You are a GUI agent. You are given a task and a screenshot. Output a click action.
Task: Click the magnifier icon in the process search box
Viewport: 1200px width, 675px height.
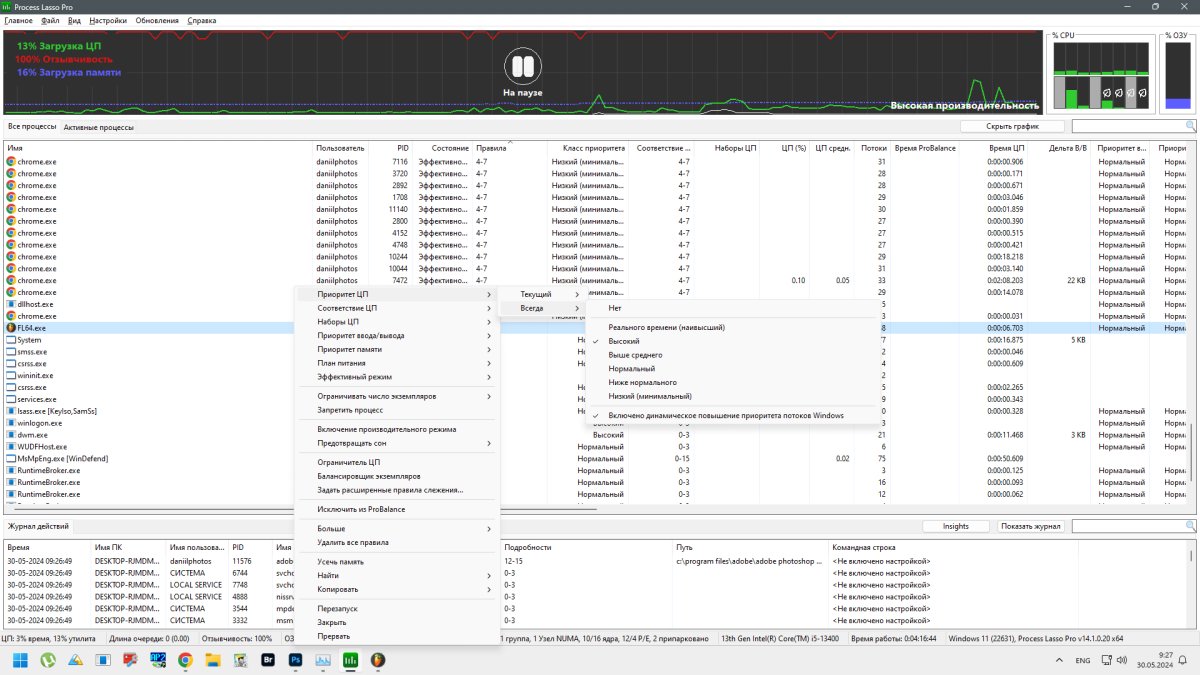coord(1190,126)
